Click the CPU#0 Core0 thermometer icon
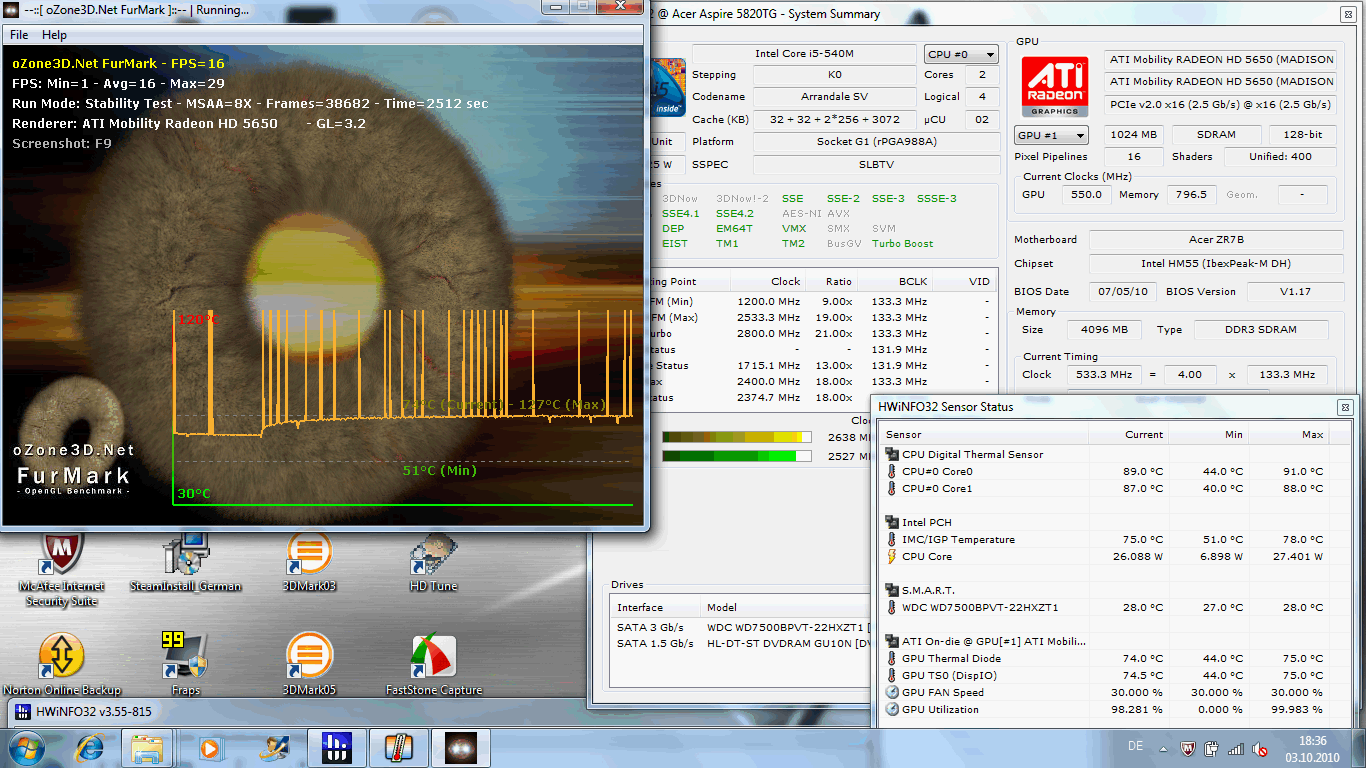 892,472
